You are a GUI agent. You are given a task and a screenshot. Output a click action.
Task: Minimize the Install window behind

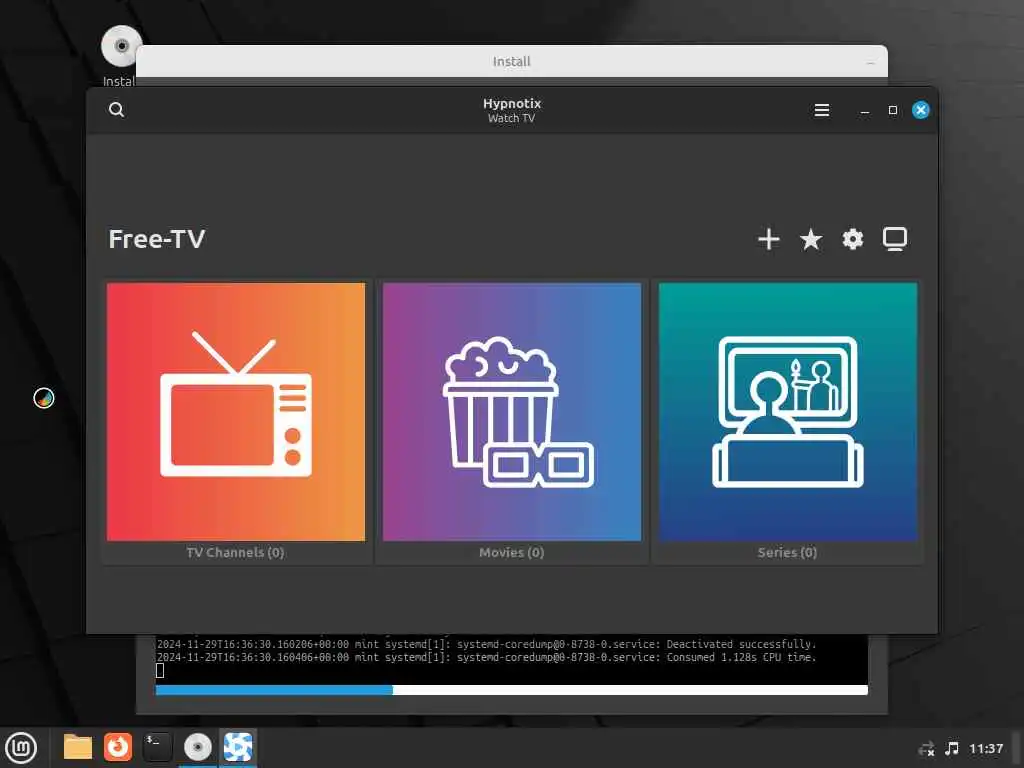pos(871,63)
